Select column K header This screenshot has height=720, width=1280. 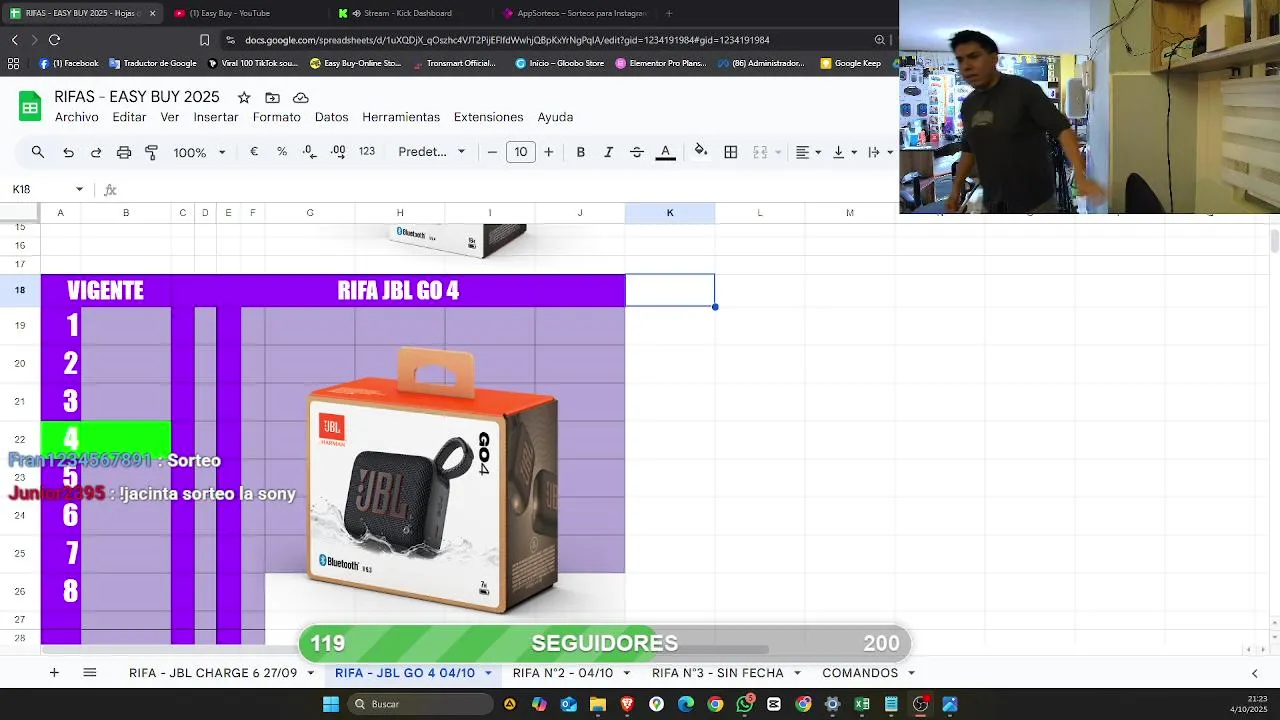coord(670,213)
